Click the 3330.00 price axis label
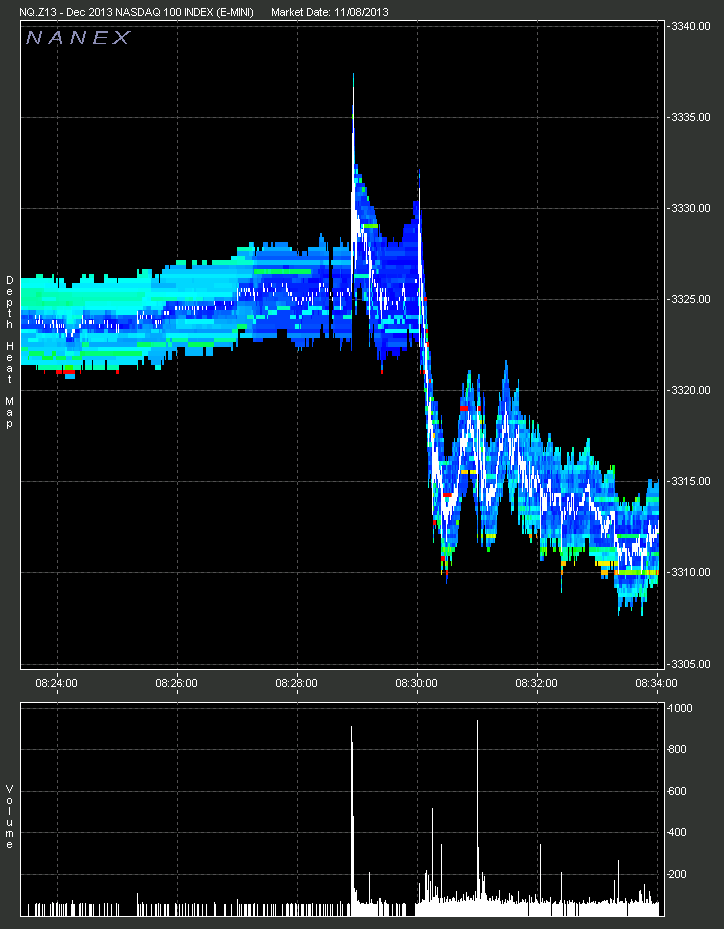This screenshot has width=724, height=929. click(x=690, y=209)
